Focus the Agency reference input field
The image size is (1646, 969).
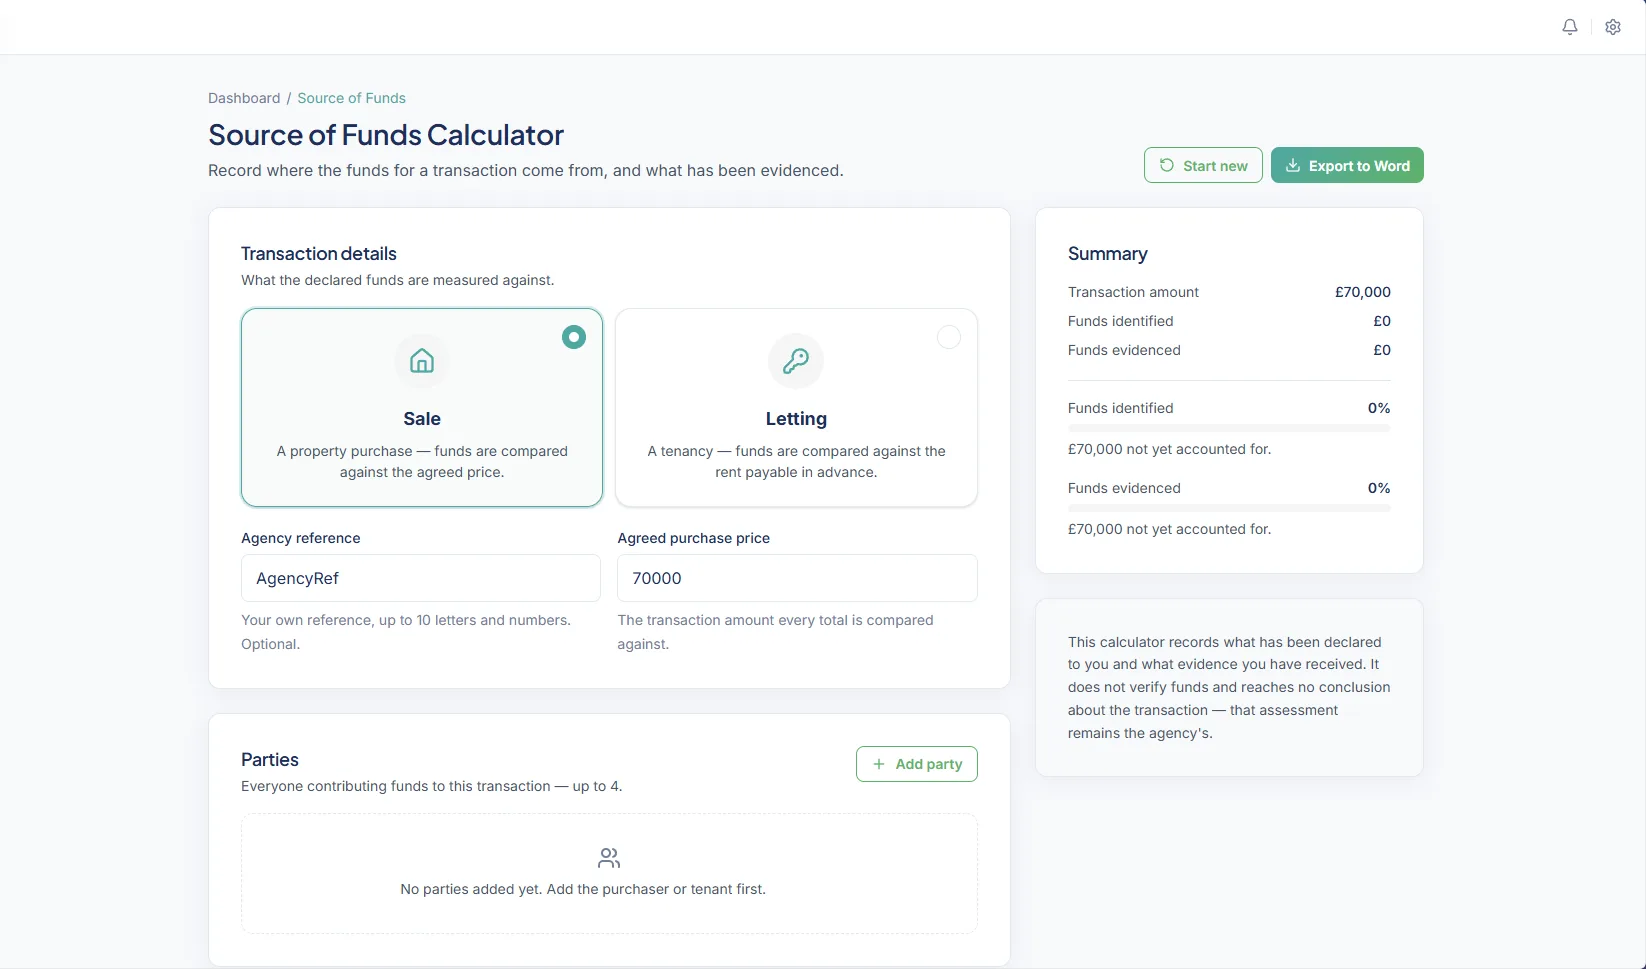(x=421, y=578)
